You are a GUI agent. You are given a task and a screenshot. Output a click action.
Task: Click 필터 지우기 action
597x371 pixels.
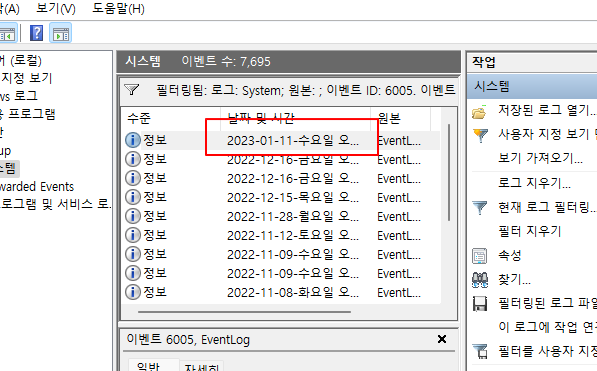coord(530,231)
